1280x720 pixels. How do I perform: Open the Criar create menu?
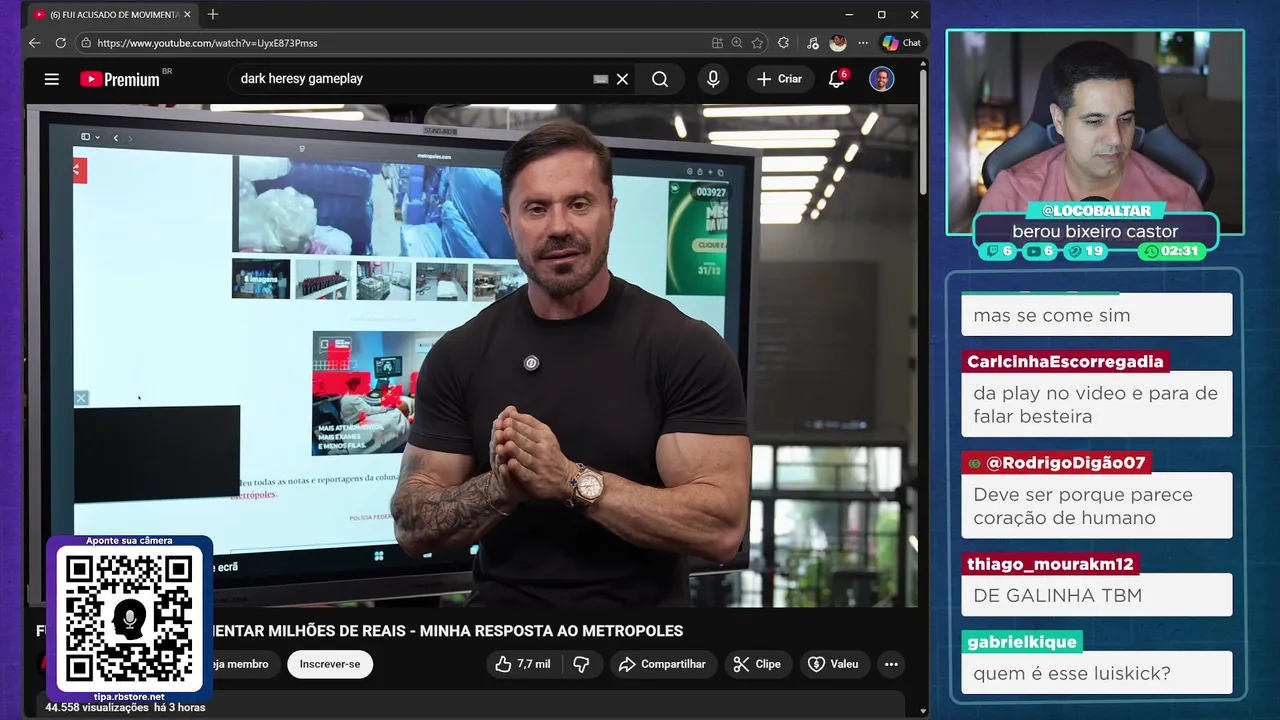[x=780, y=79]
